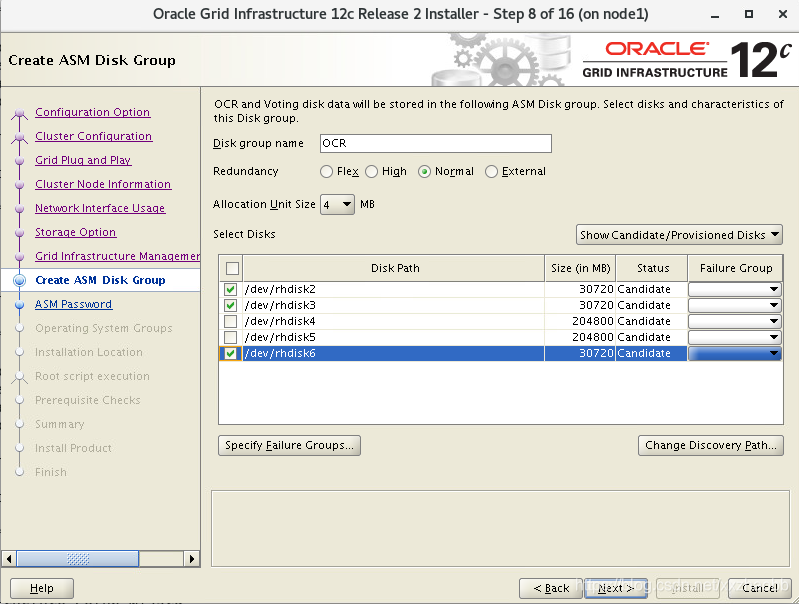Uncheck the /dev/rhdisk2 checkbox
The height and width of the screenshot is (604, 799).
coord(230,290)
